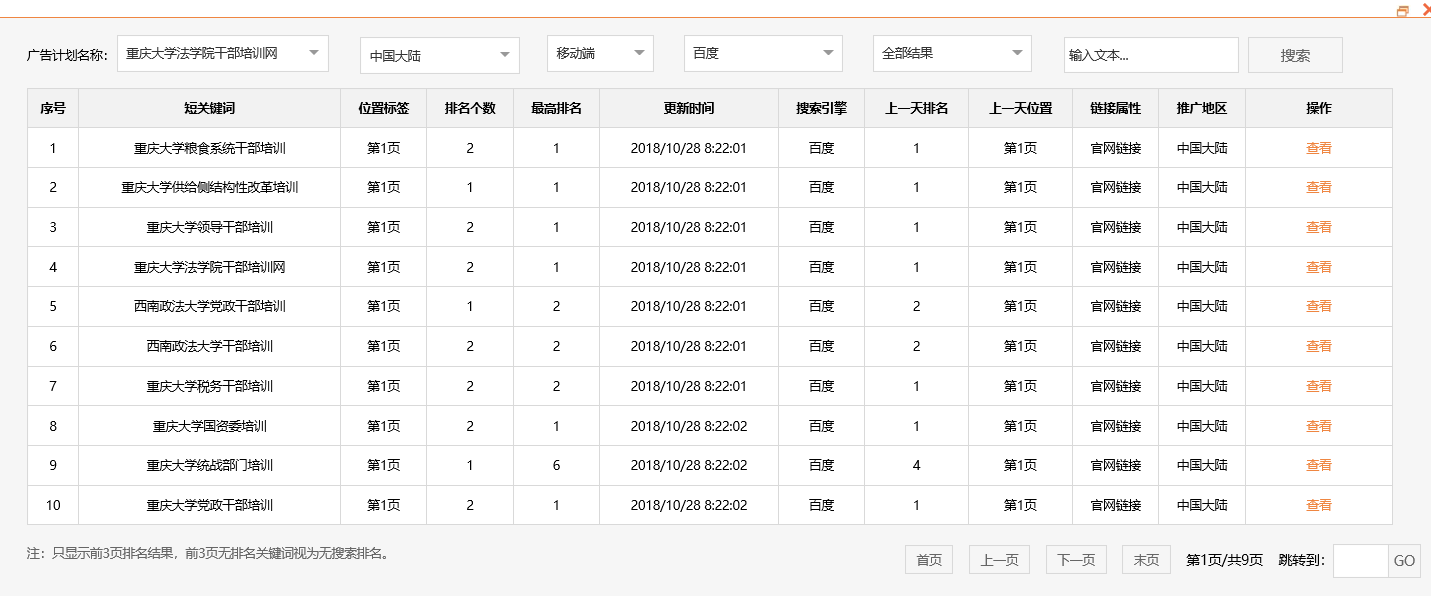The height and width of the screenshot is (596, 1431).
Task: Jump to 首页 first page
Action: coord(929,560)
